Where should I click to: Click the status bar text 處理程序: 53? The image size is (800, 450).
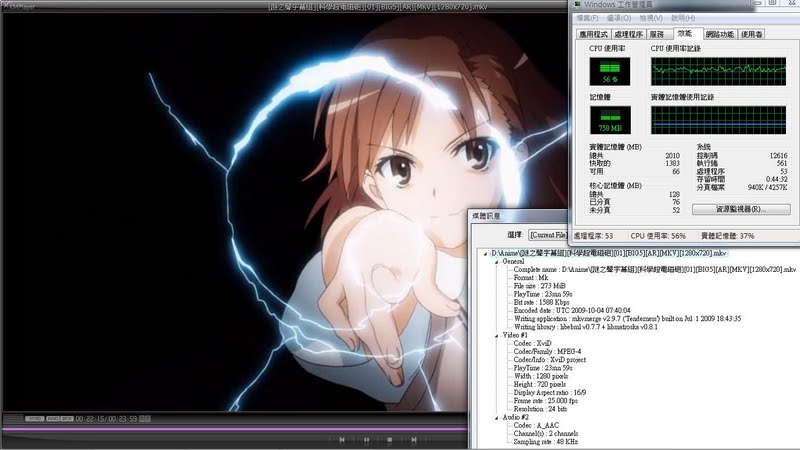pos(593,236)
